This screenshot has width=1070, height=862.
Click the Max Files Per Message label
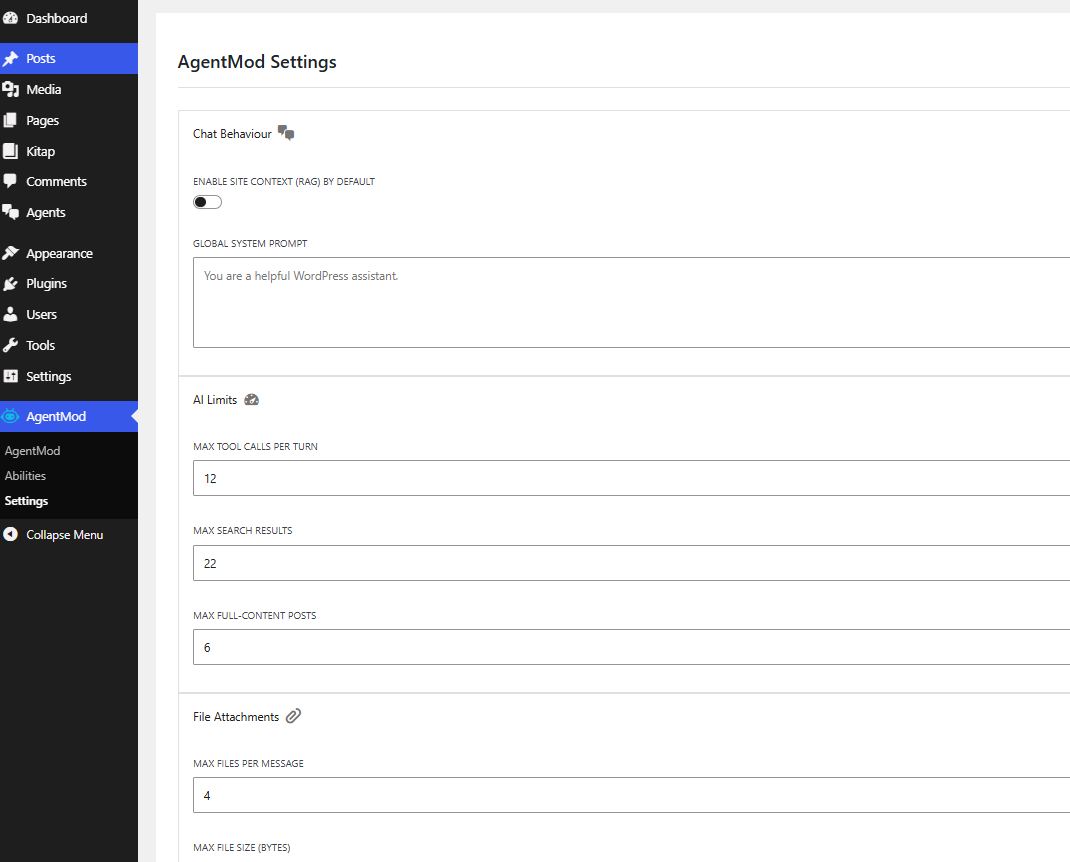[248, 764]
